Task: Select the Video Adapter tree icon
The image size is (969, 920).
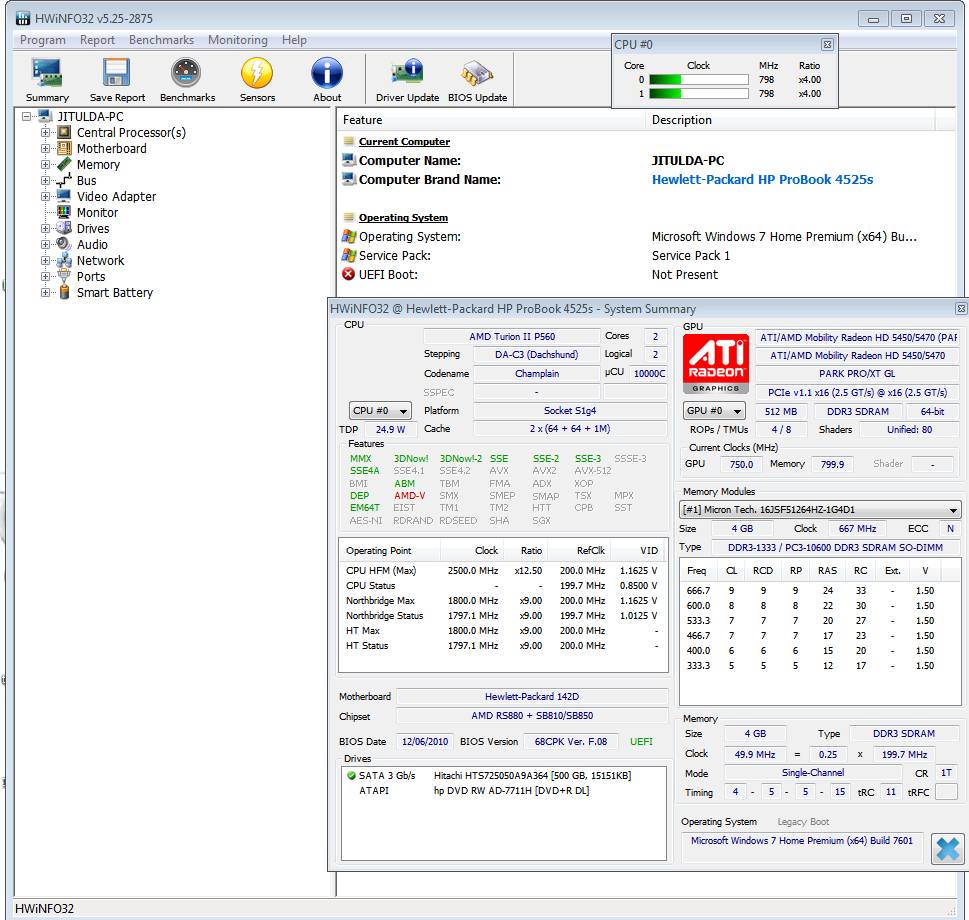Action: point(64,196)
